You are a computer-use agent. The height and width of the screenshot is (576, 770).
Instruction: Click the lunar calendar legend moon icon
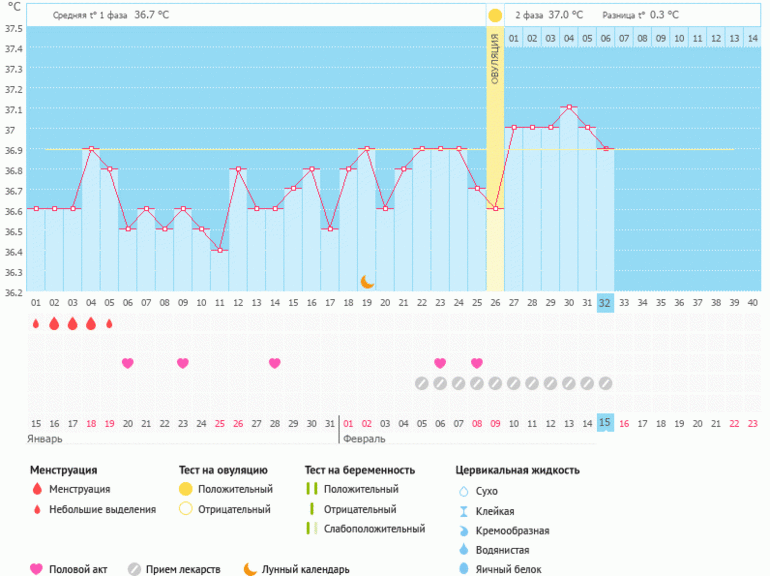(x=249, y=569)
